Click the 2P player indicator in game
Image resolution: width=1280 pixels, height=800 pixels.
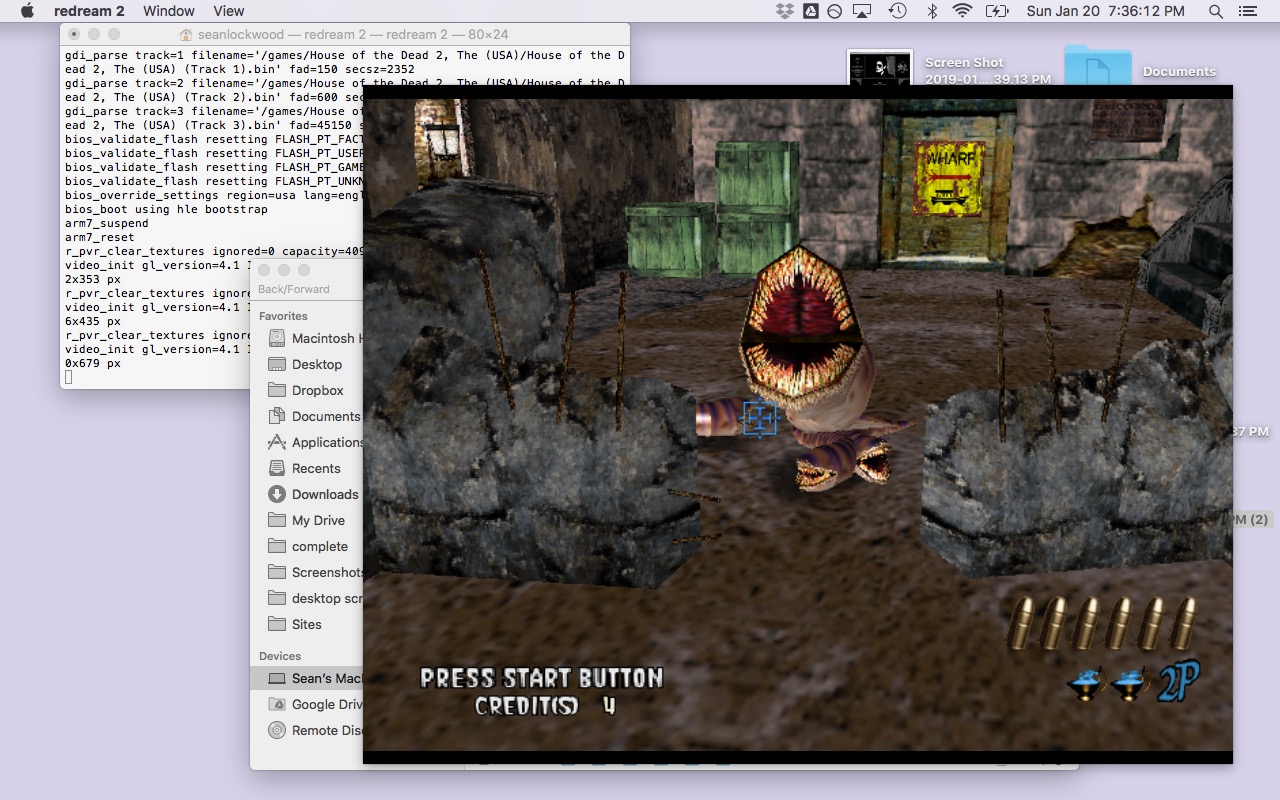[x=1178, y=682]
